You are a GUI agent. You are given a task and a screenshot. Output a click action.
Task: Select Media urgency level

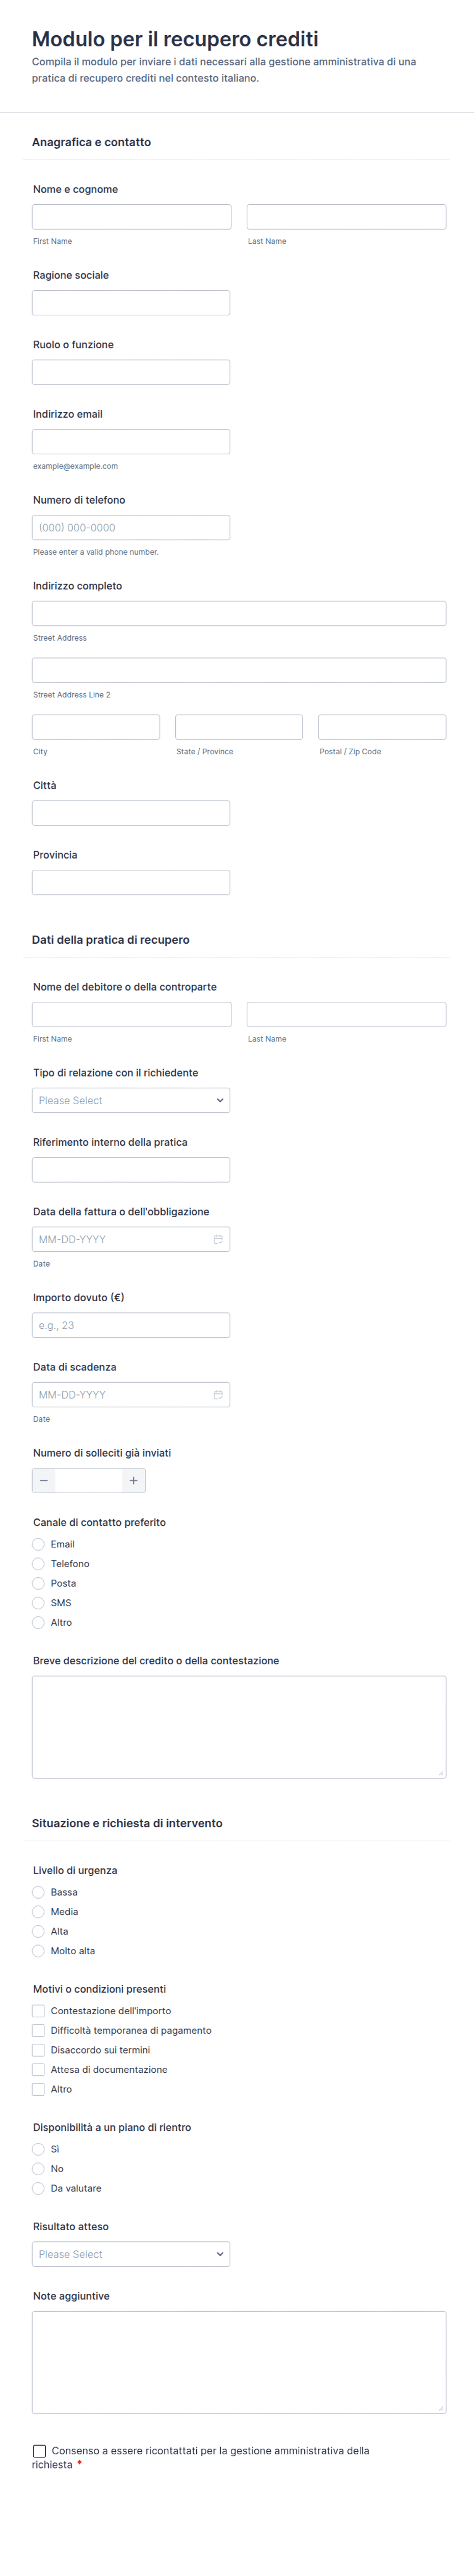[x=39, y=1912]
